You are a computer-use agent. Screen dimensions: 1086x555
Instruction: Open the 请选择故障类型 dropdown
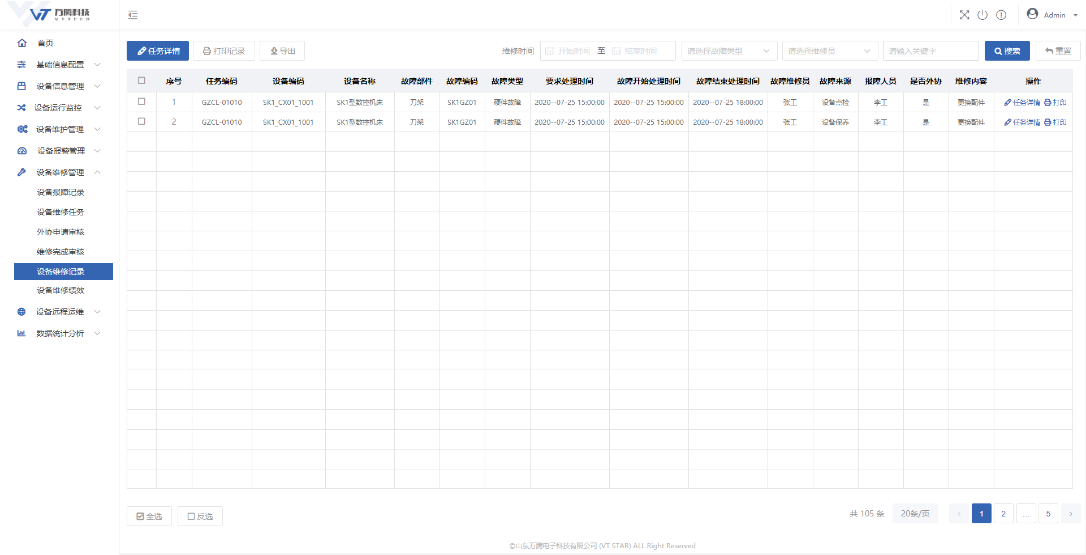(x=728, y=51)
